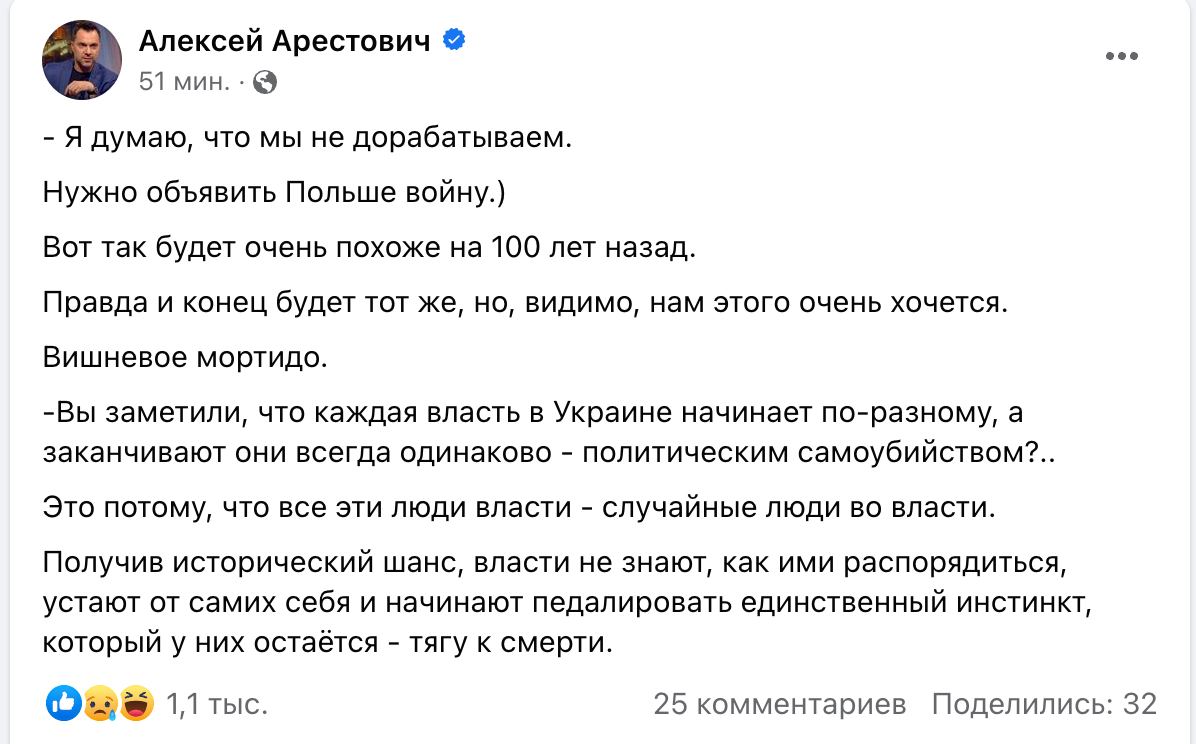This screenshot has height=744, width=1196.
Task: Open Алексей Арестович profile picture
Action: pos(81,60)
